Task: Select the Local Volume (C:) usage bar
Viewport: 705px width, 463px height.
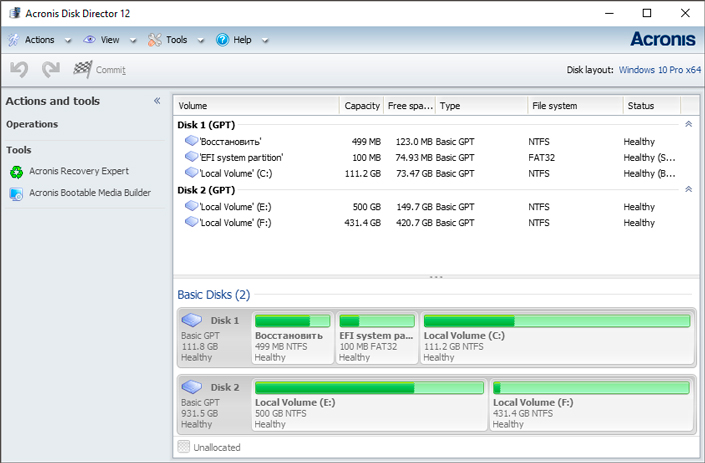Action: click(x=557, y=321)
